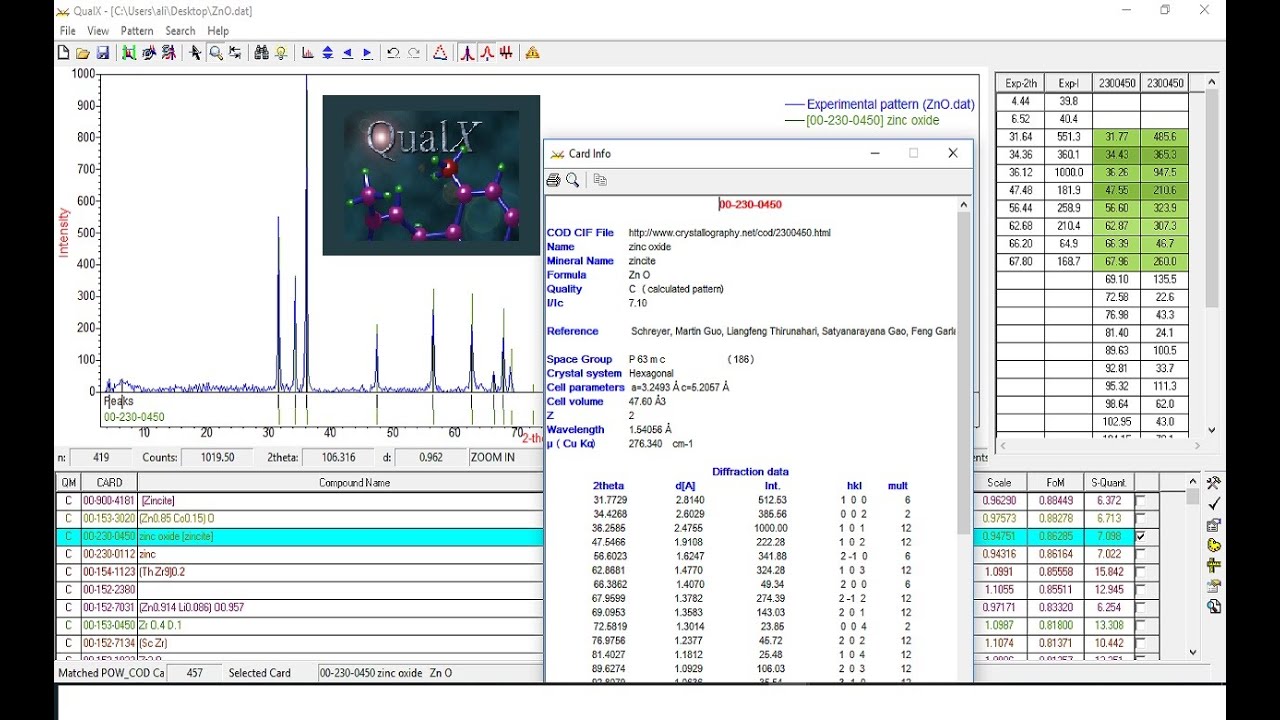The image size is (1280, 720).
Task: Open the Help menu
Action: pyautogui.click(x=218, y=31)
